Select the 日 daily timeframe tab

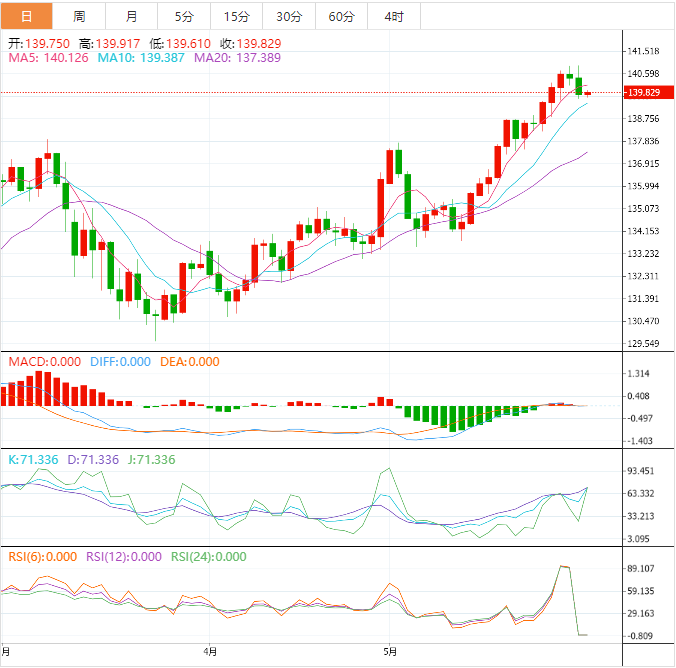(26, 16)
